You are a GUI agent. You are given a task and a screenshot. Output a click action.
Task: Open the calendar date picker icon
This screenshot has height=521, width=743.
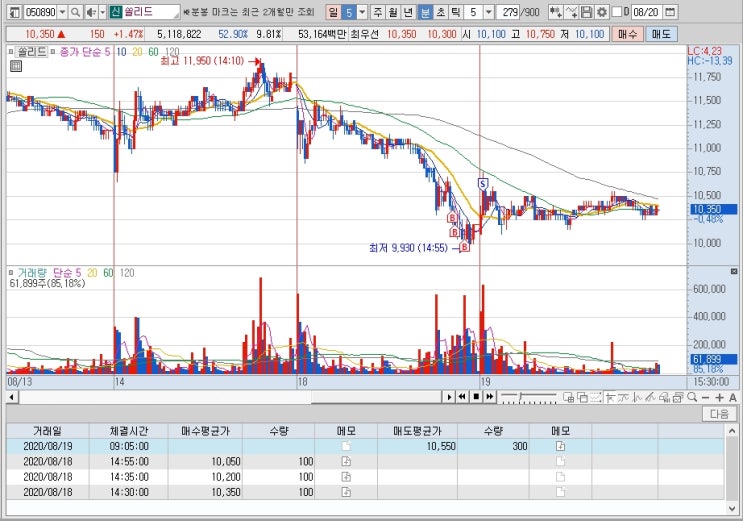tap(670, 12)
